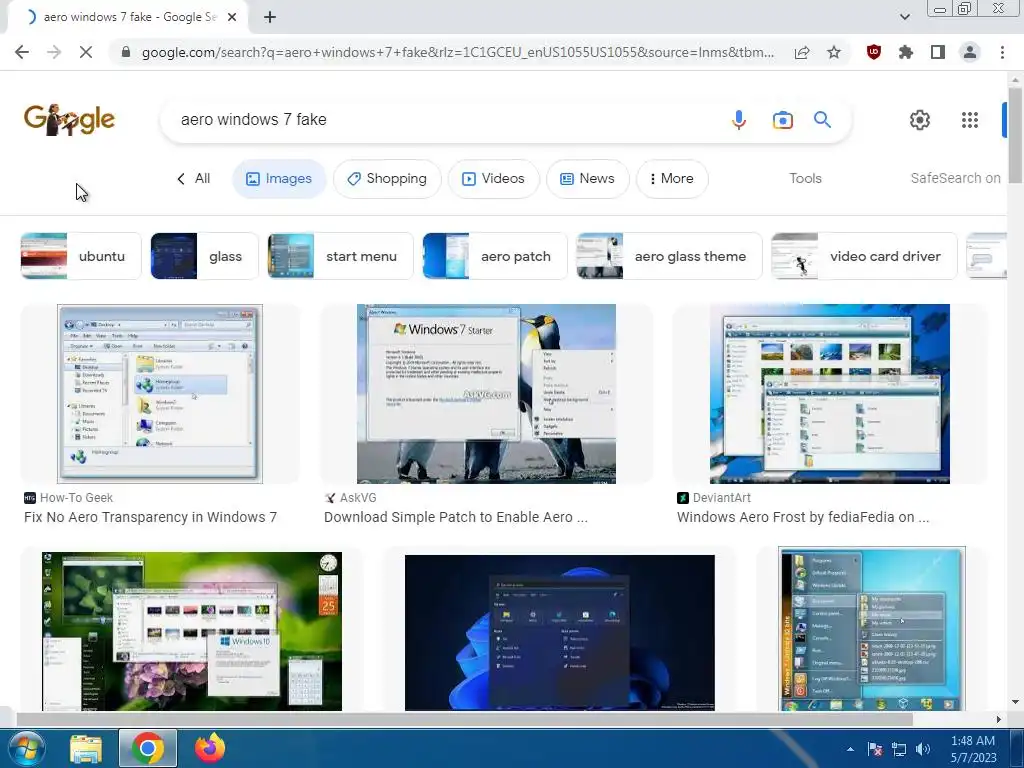Viewport: 1024px width, 768px height.
Task: Toggle the browser side panel icon
Action: [938, 52]
